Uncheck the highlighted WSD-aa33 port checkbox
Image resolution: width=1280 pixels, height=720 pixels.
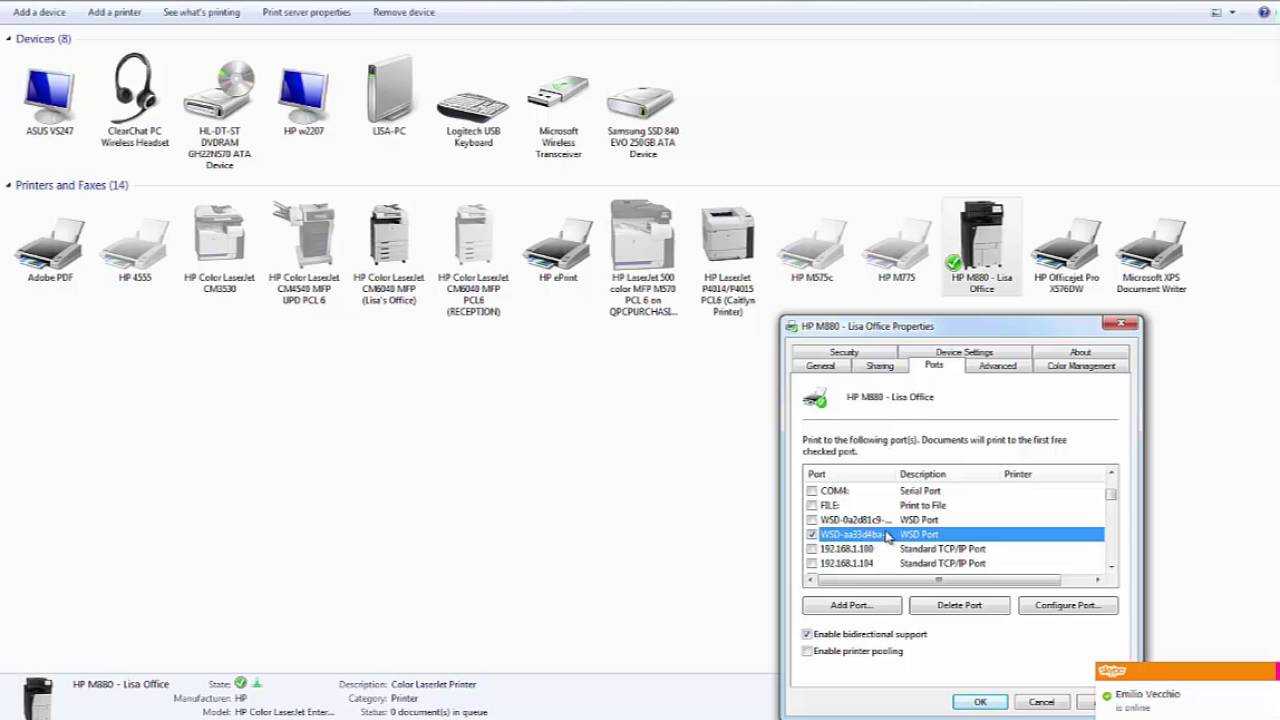(x=812, y=535)
